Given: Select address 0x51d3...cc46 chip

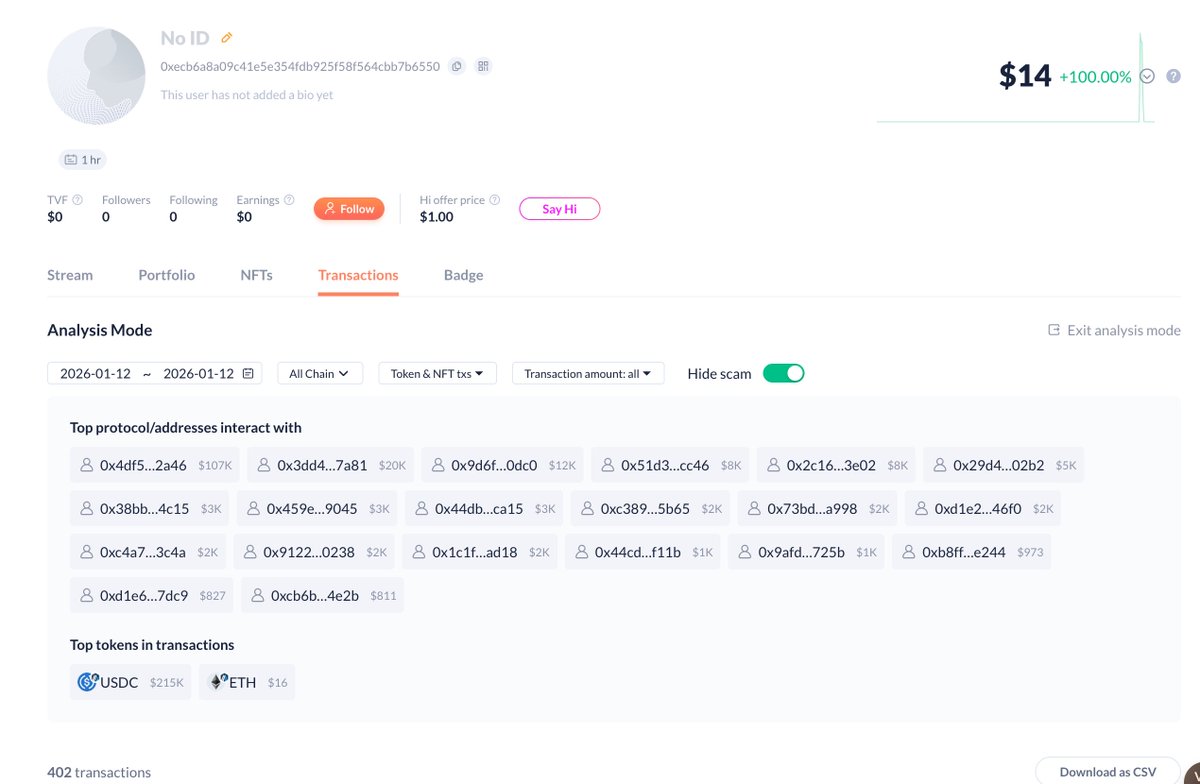Looking at the screenshot, I should tap(671, 465).
